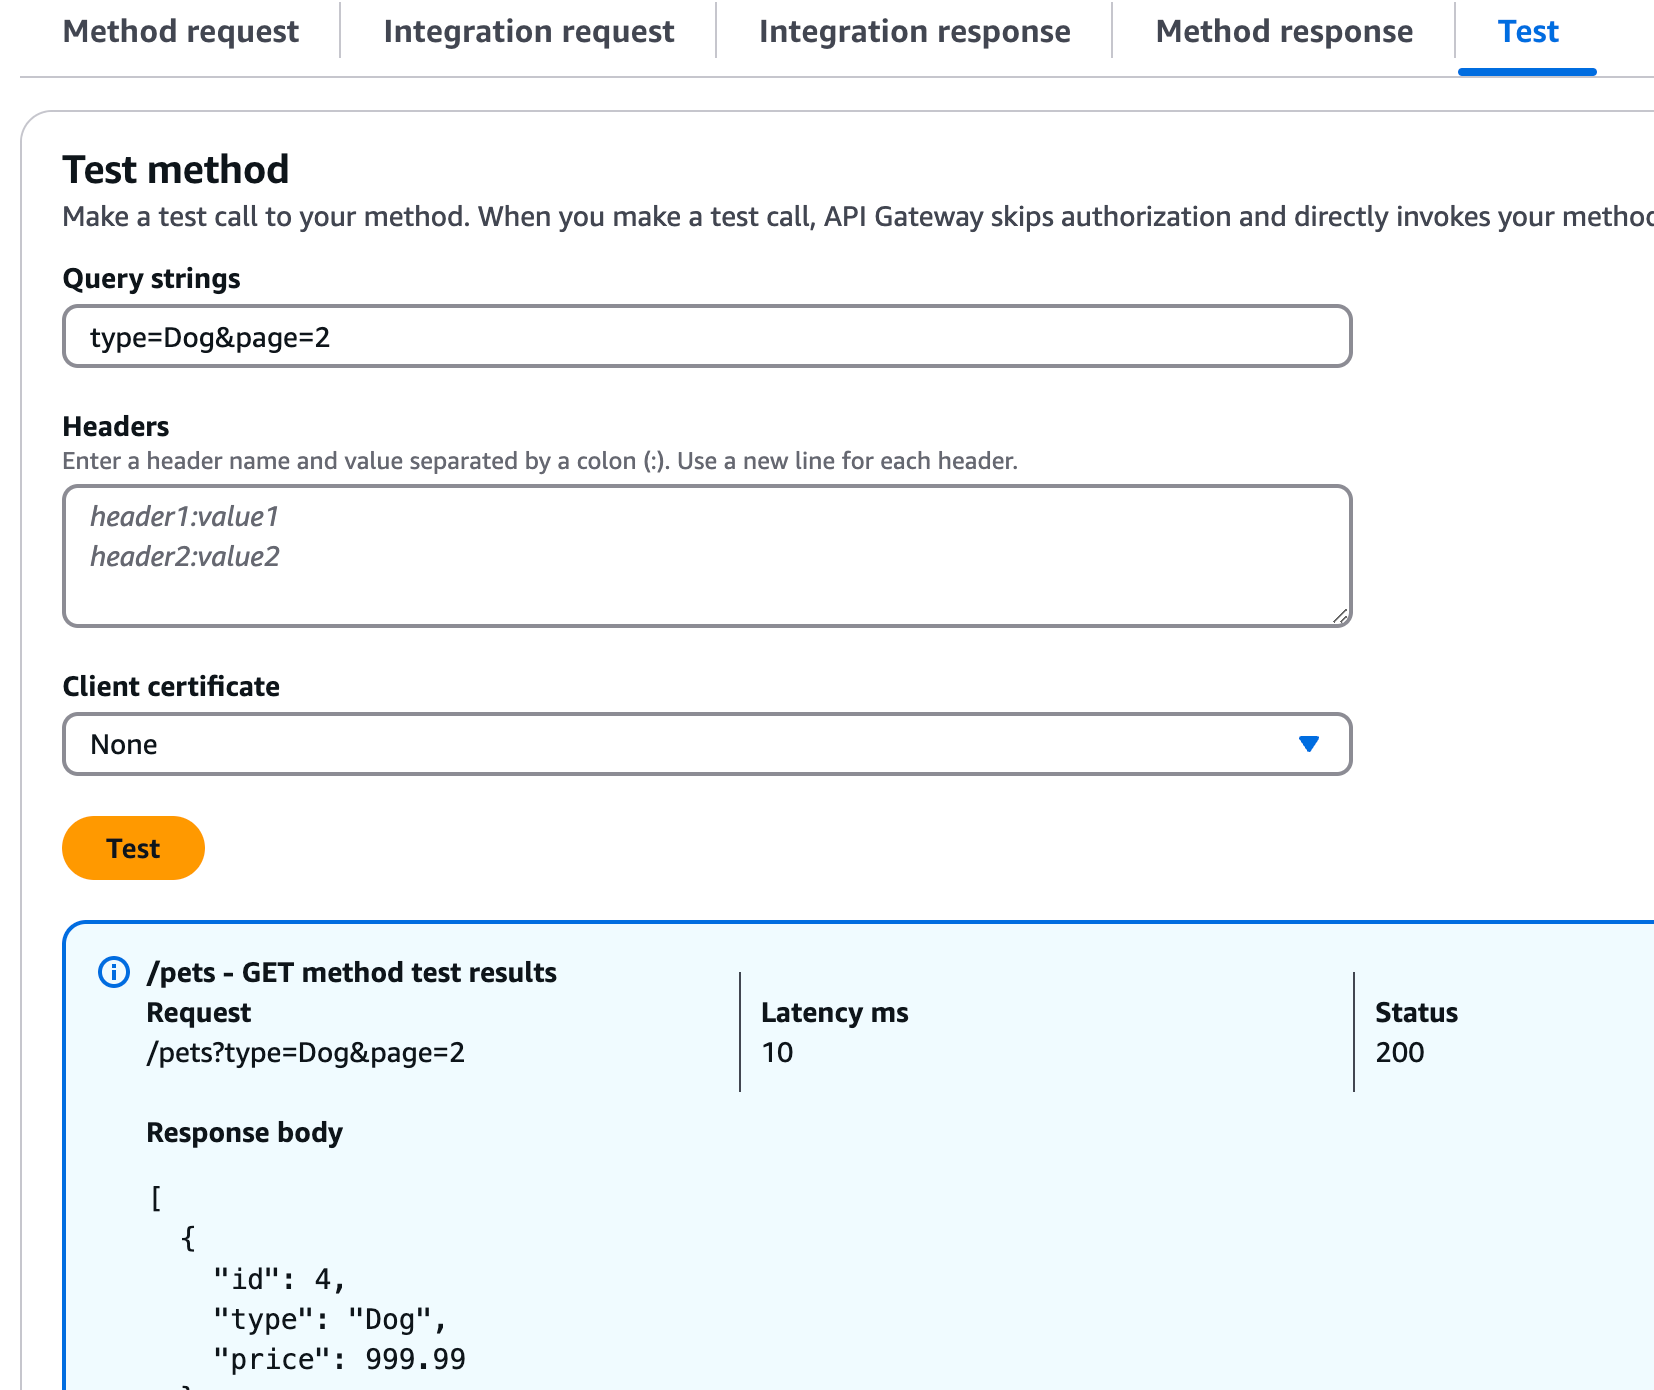Screen dimensions: 1654x1390
Task: Click the dropdown arrow on Client certificate
Action: point(1308,744)
